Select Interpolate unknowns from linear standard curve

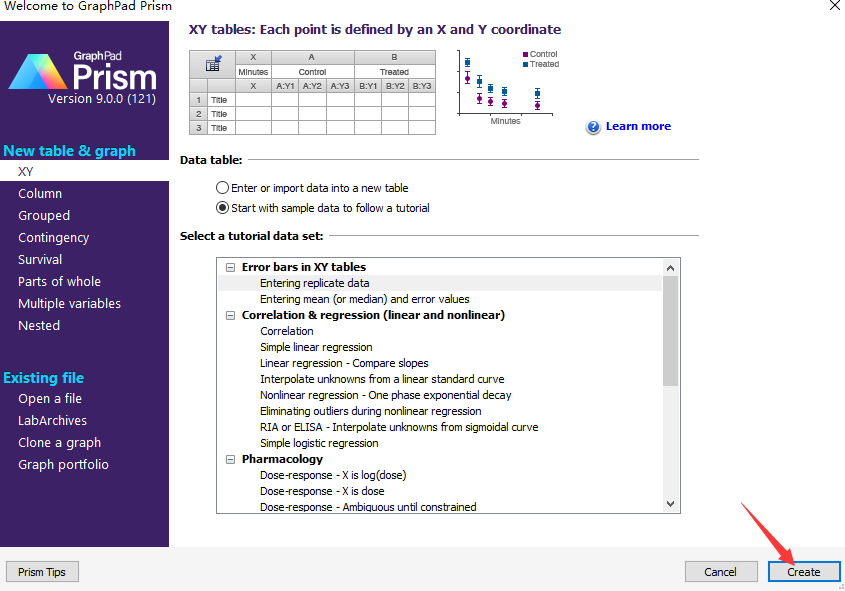point(382,379)
